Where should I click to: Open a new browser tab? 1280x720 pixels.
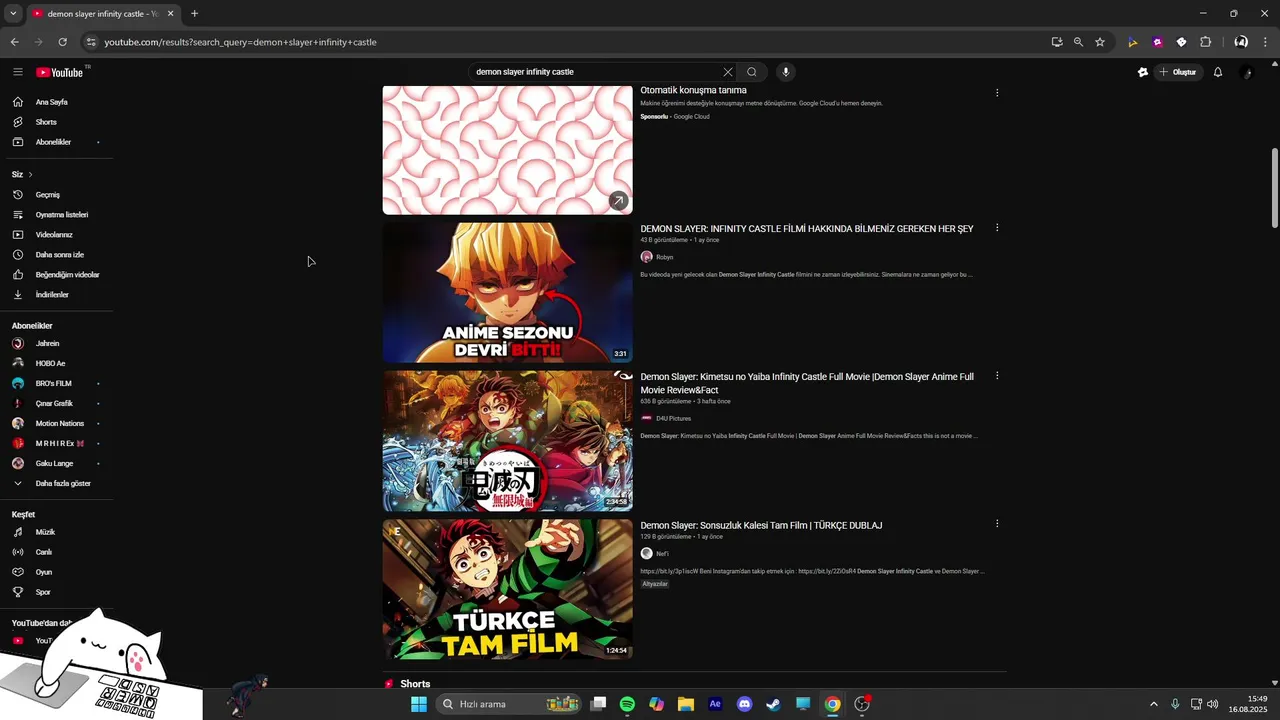point(194,14)
